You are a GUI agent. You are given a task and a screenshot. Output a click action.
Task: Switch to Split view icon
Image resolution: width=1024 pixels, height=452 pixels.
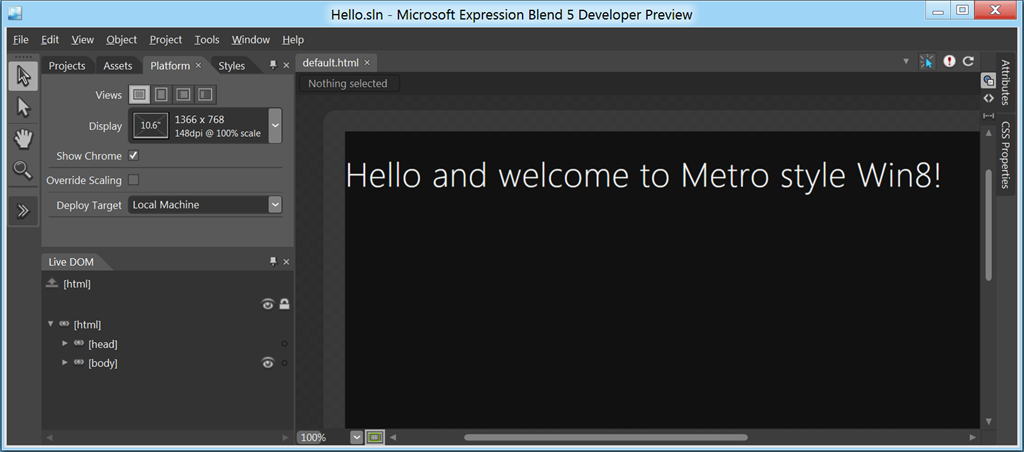[988, 115]
